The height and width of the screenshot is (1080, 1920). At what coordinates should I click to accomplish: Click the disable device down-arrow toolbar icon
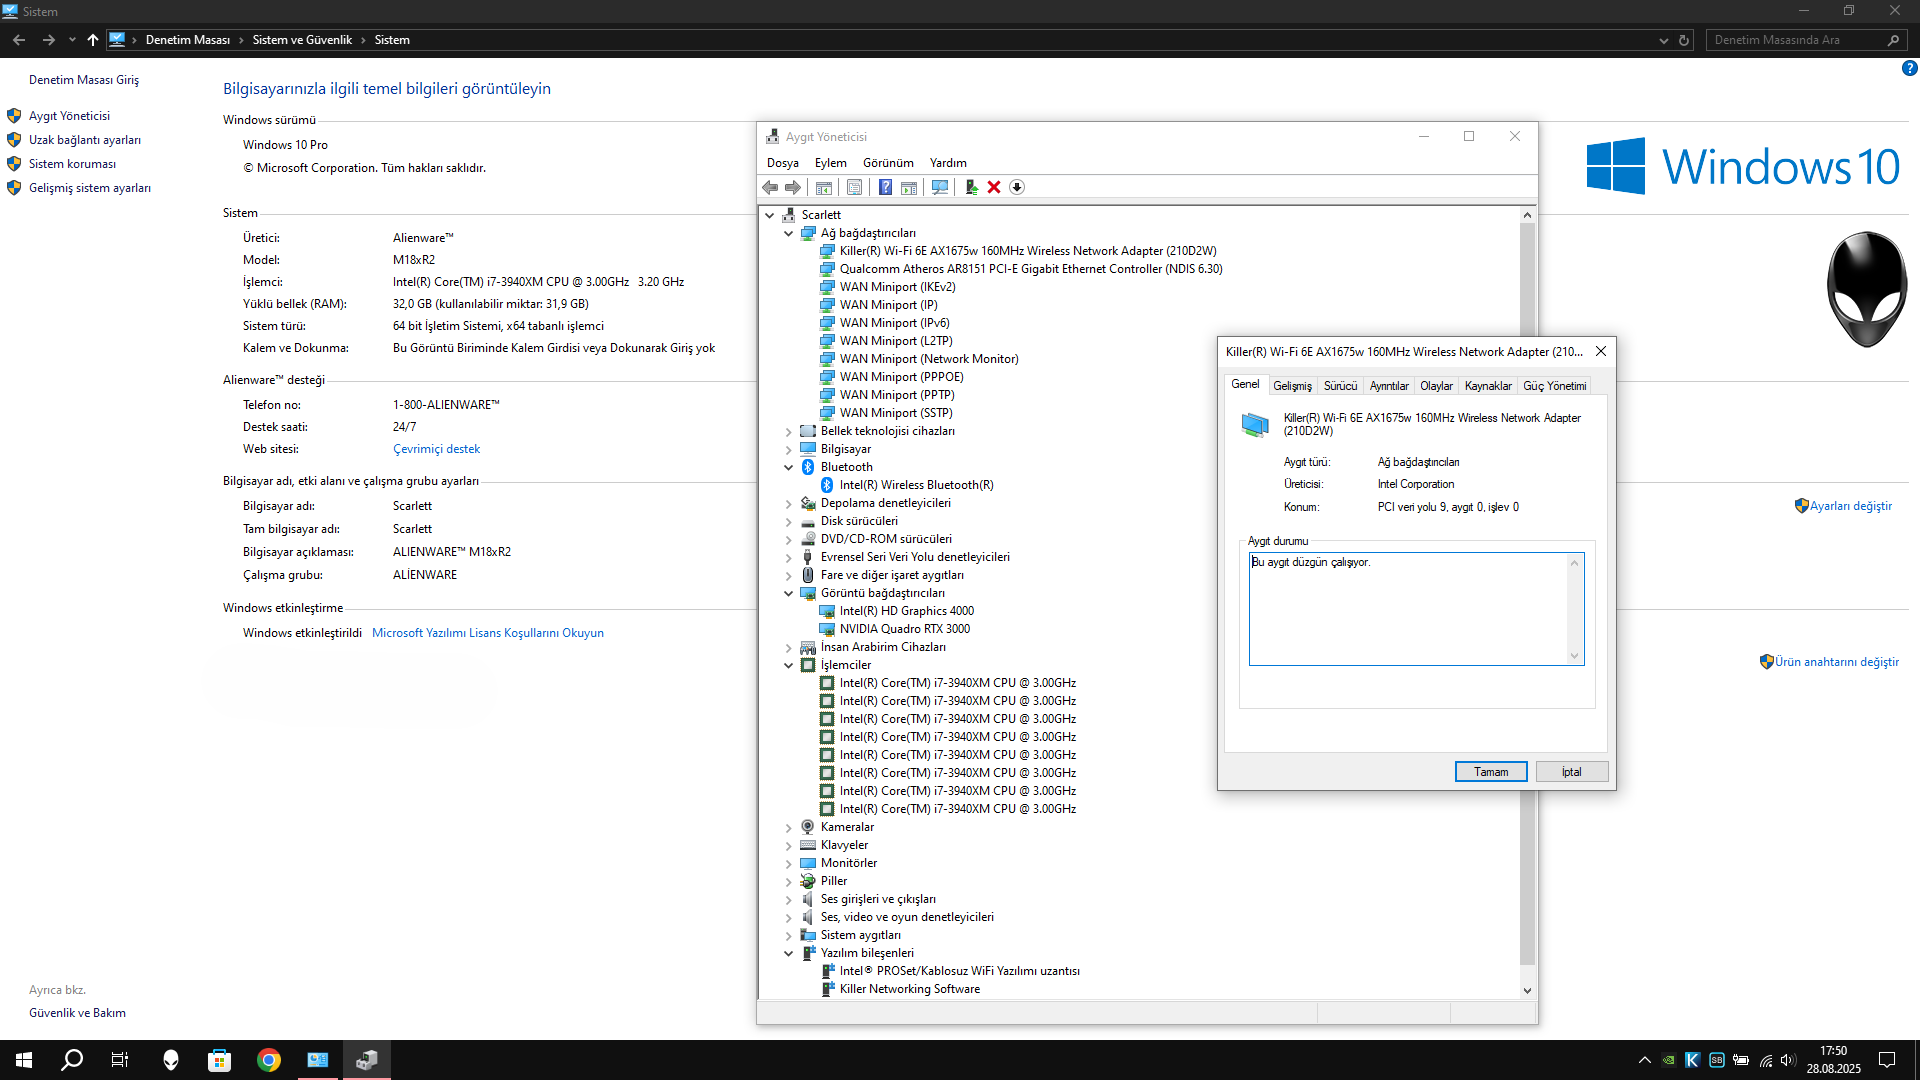pyautogui.click(x=1017, y=187)
